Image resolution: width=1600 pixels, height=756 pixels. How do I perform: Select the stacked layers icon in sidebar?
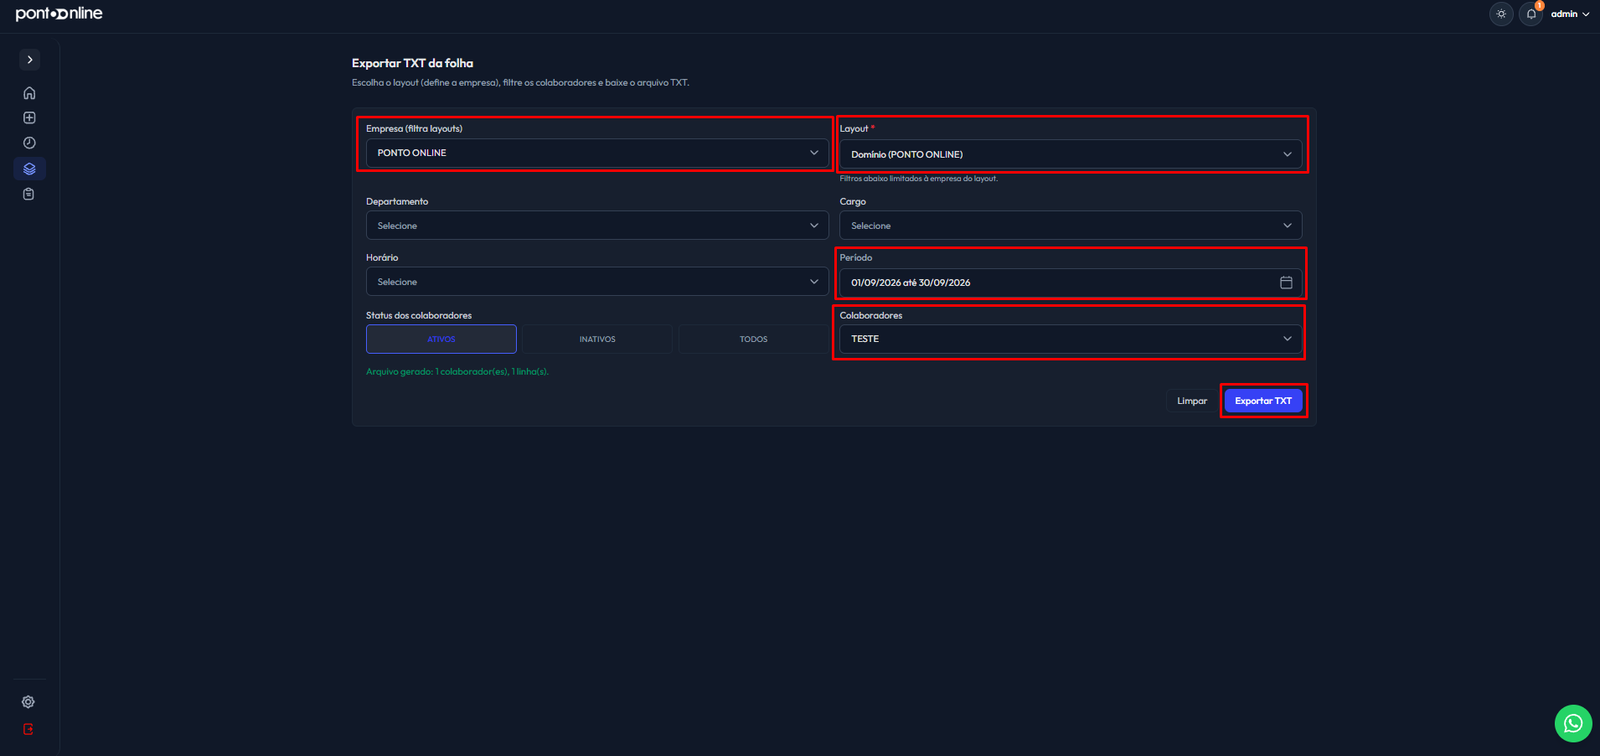(x=29, y=169)
